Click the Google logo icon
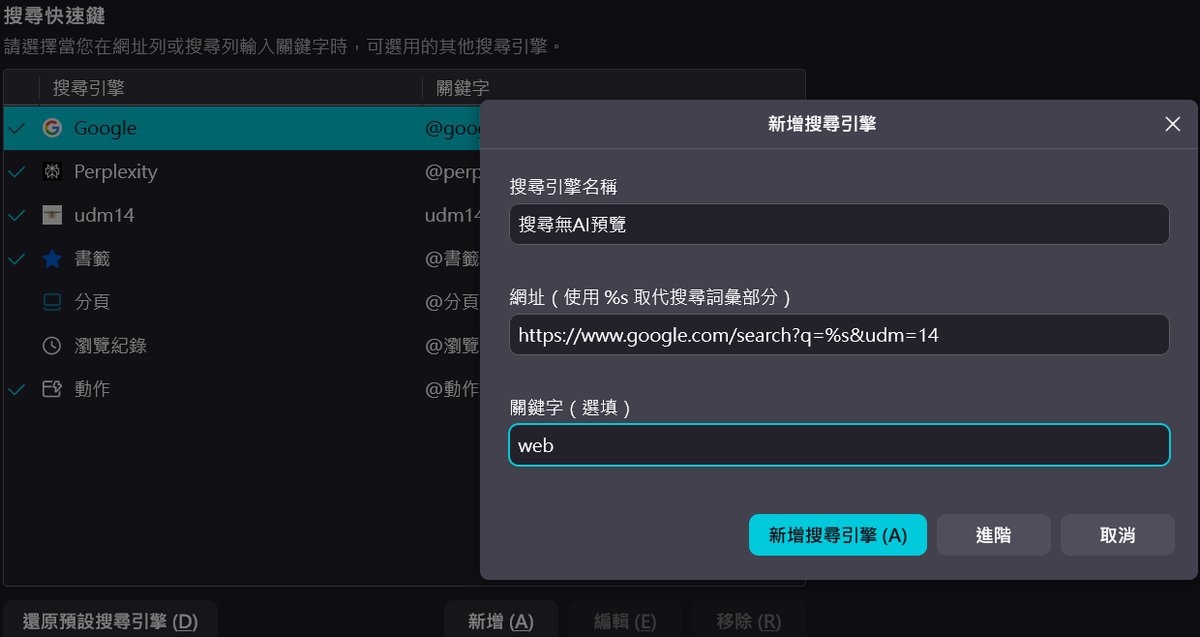The height and width of the screenshot is (637, 1200). pyautogui.click(x=52, y=128)
